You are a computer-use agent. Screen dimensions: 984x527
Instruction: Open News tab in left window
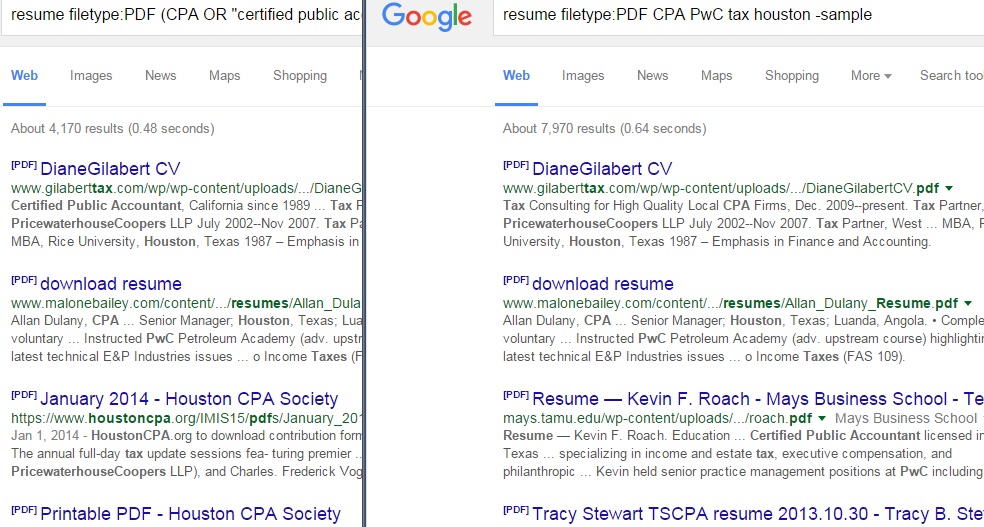pos(161,76)
